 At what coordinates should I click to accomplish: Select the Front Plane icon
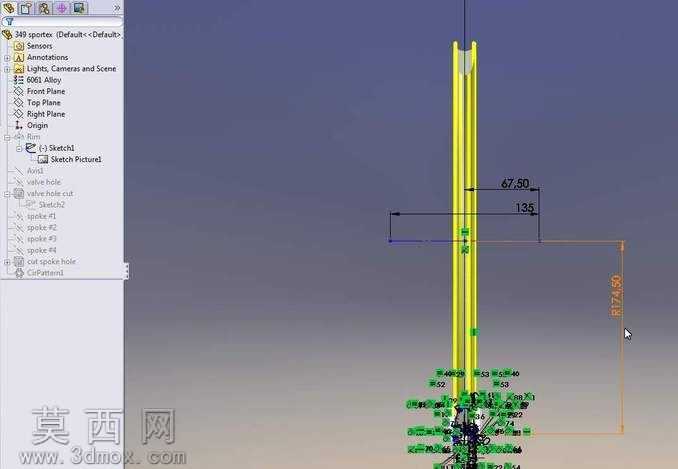click(19, 91)
